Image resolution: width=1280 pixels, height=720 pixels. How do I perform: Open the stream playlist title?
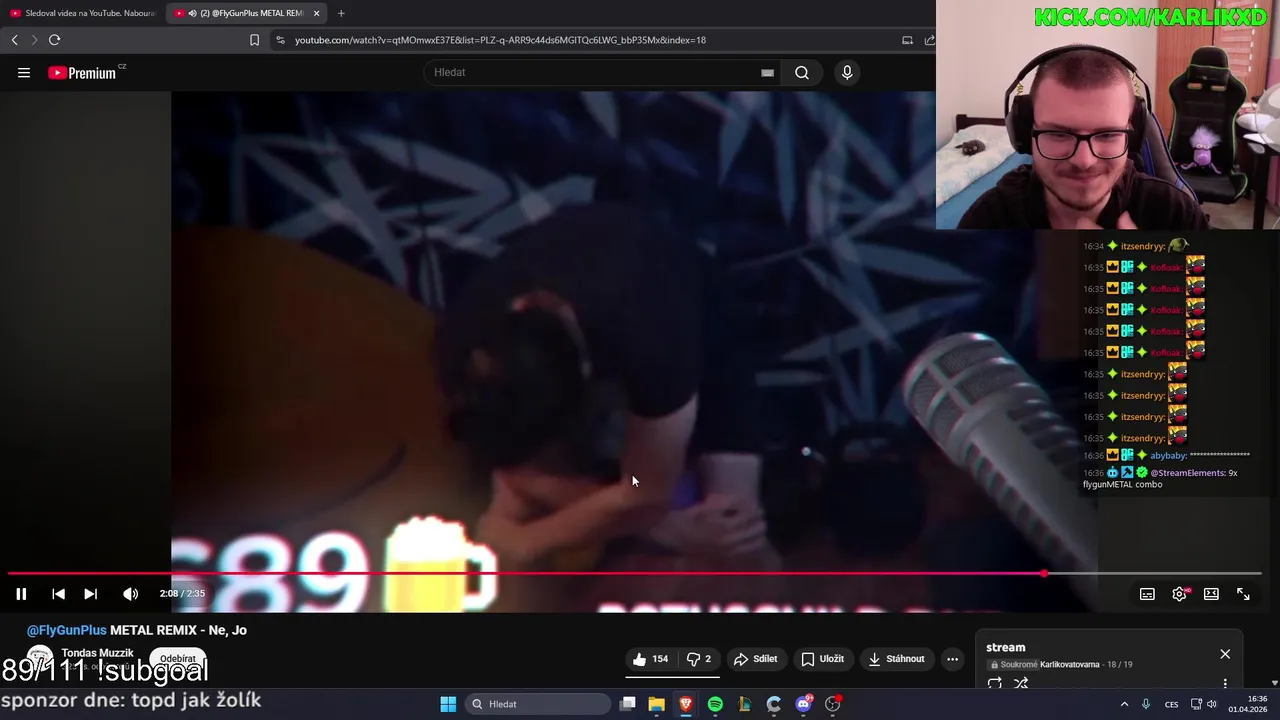click(x=1005, y=647)
